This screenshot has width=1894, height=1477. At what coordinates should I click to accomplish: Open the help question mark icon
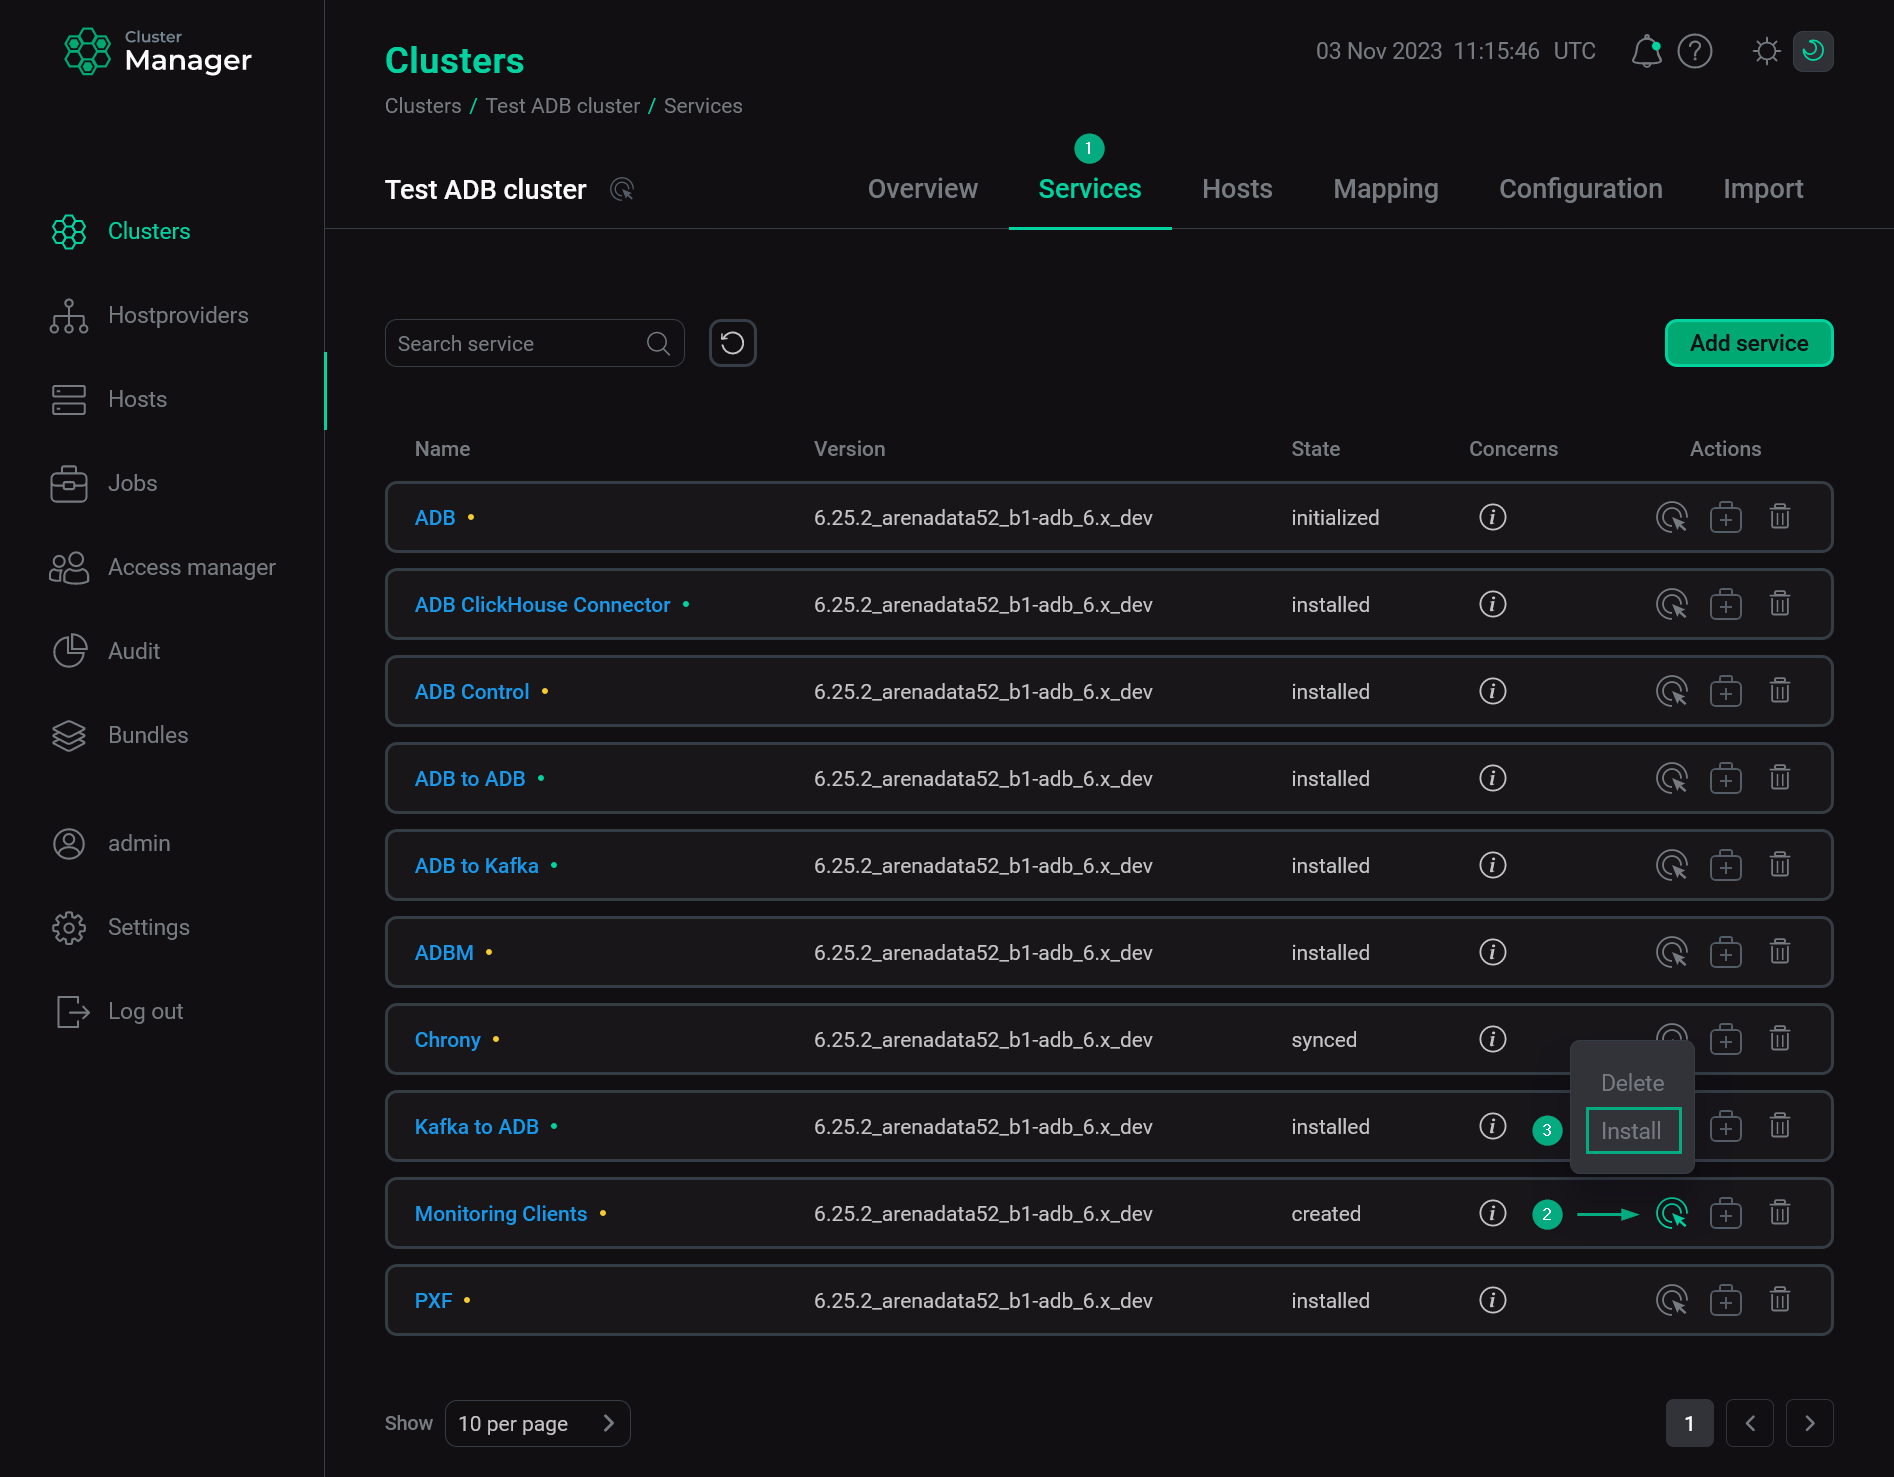1695,51
